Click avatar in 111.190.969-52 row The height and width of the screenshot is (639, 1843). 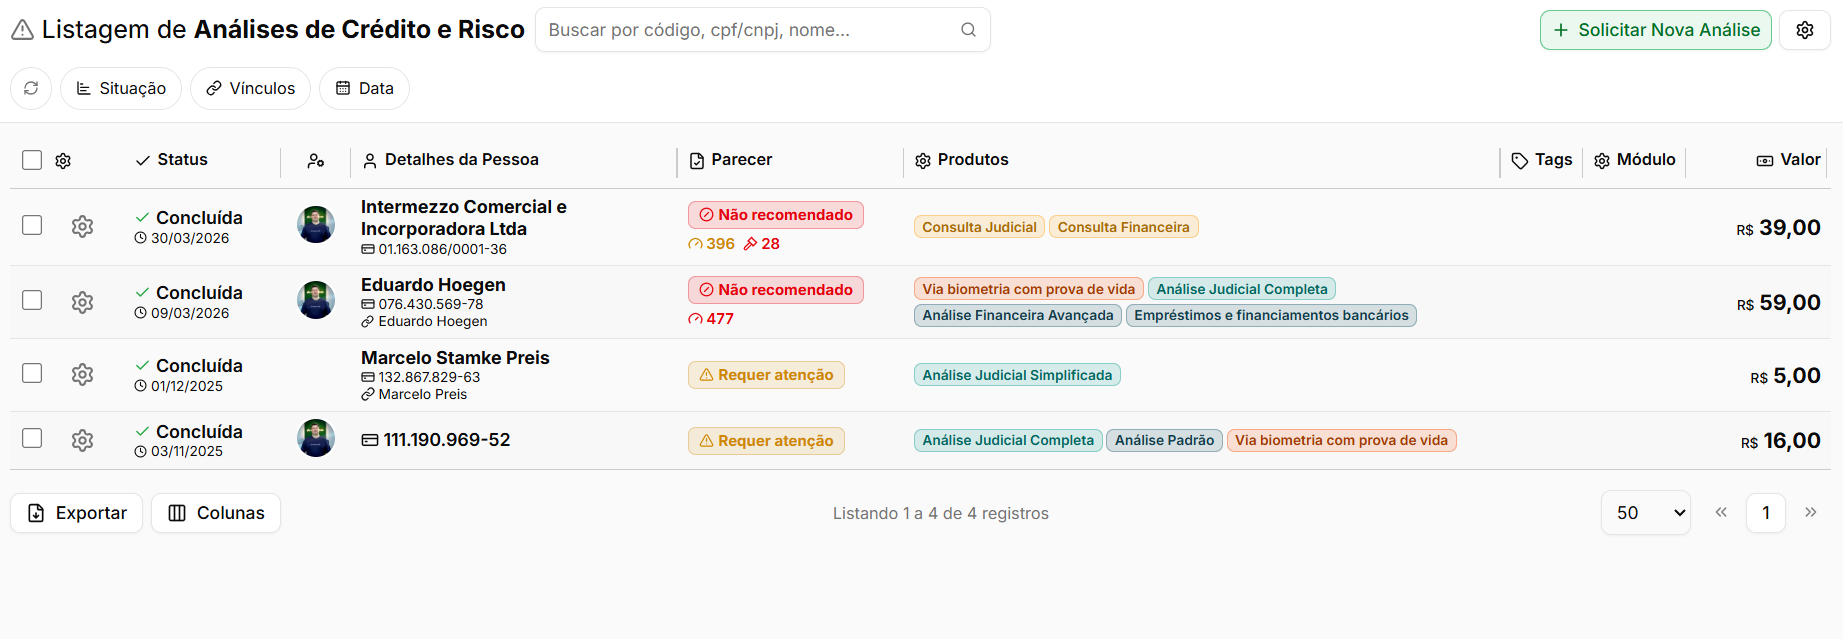(316, 438)
